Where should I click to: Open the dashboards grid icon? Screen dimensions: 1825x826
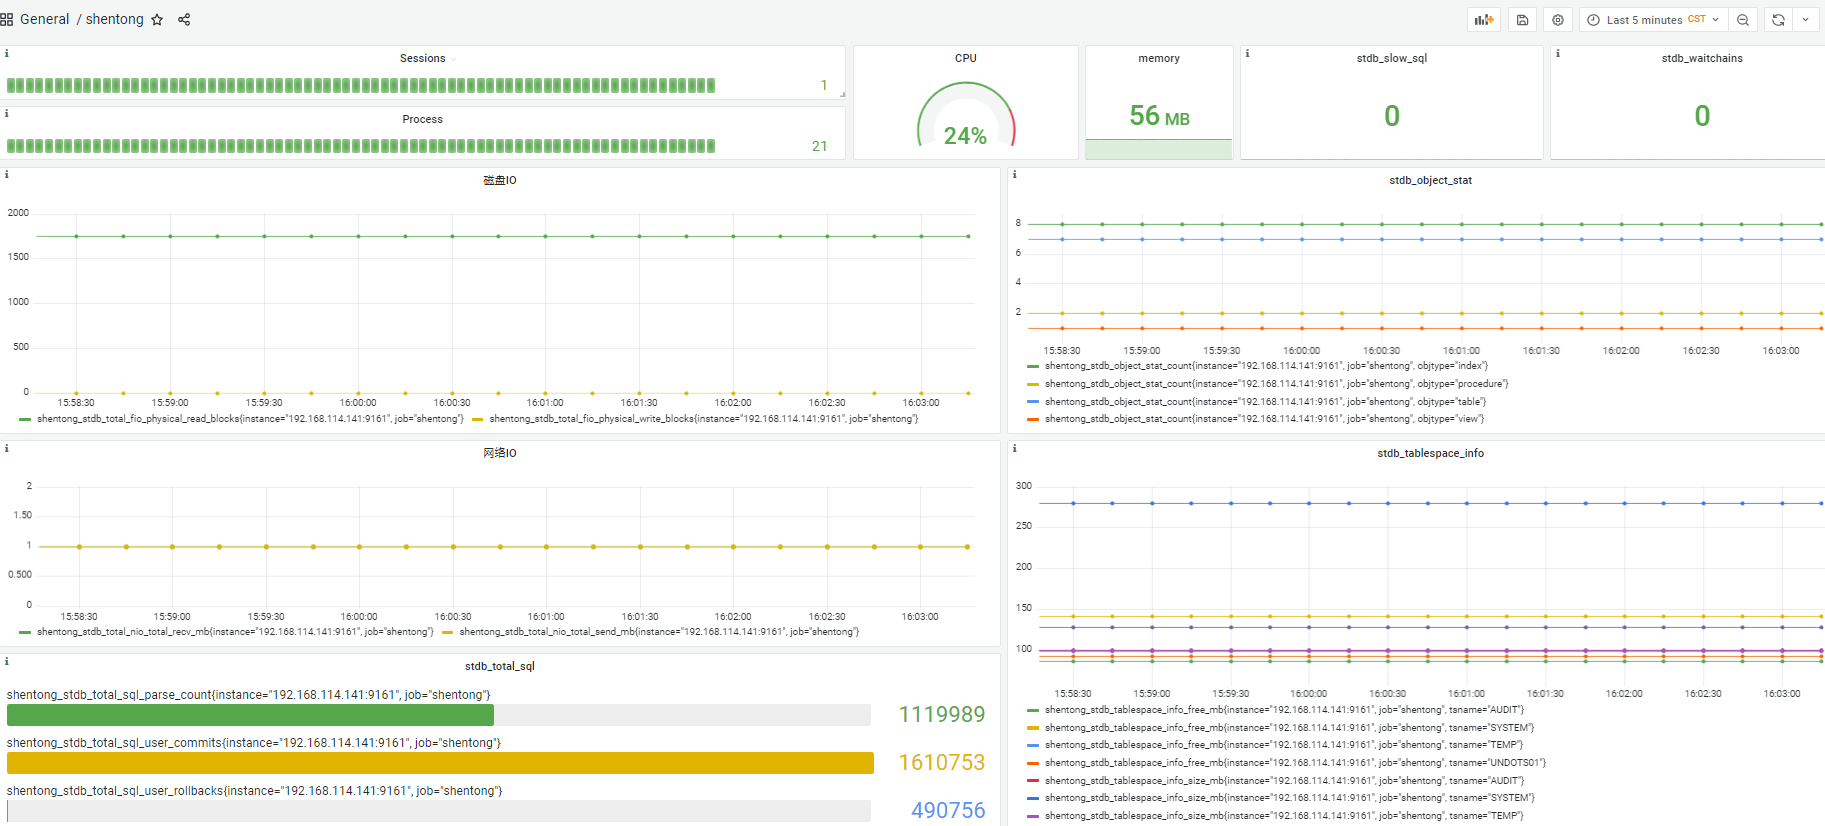(7, 20)
